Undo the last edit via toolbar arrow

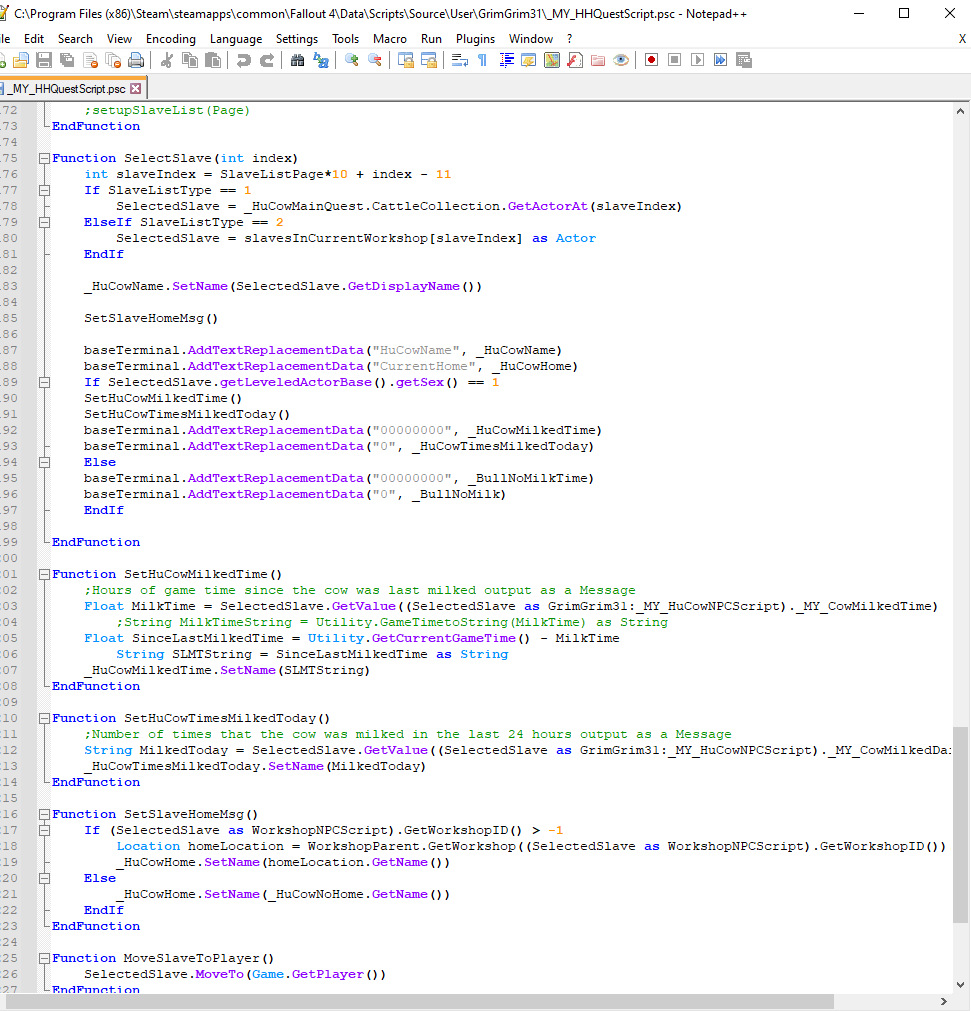click(244, 61)
